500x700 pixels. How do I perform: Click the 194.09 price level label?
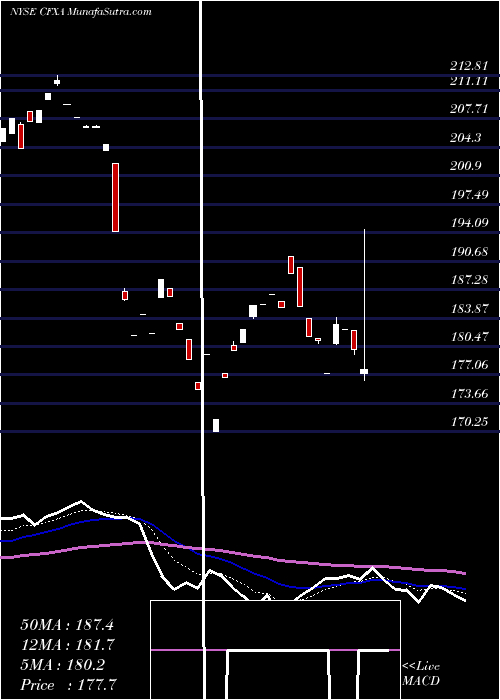coord(469,222)
